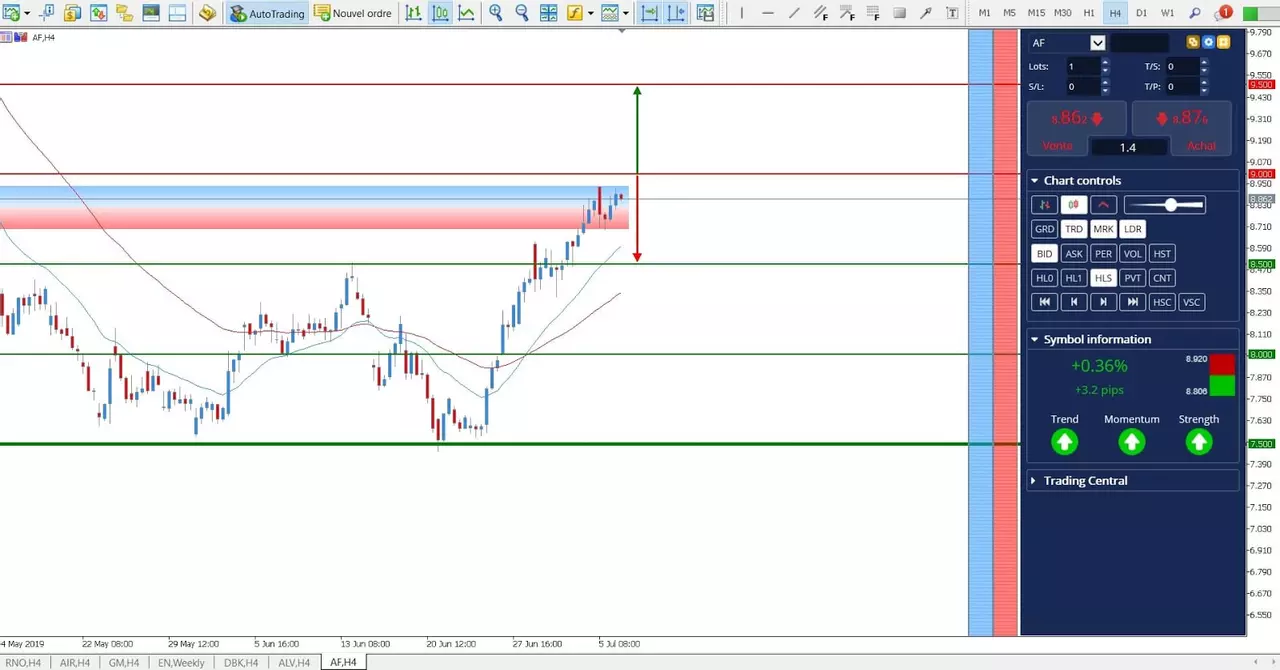Switch chart to line chart mode

point(466,13)
